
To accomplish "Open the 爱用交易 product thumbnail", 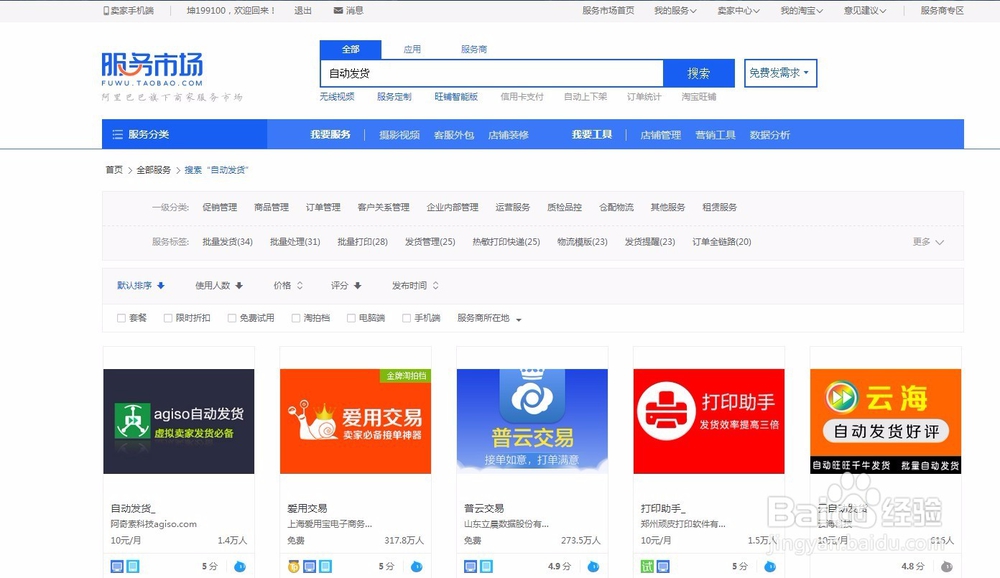I will 355,421.
